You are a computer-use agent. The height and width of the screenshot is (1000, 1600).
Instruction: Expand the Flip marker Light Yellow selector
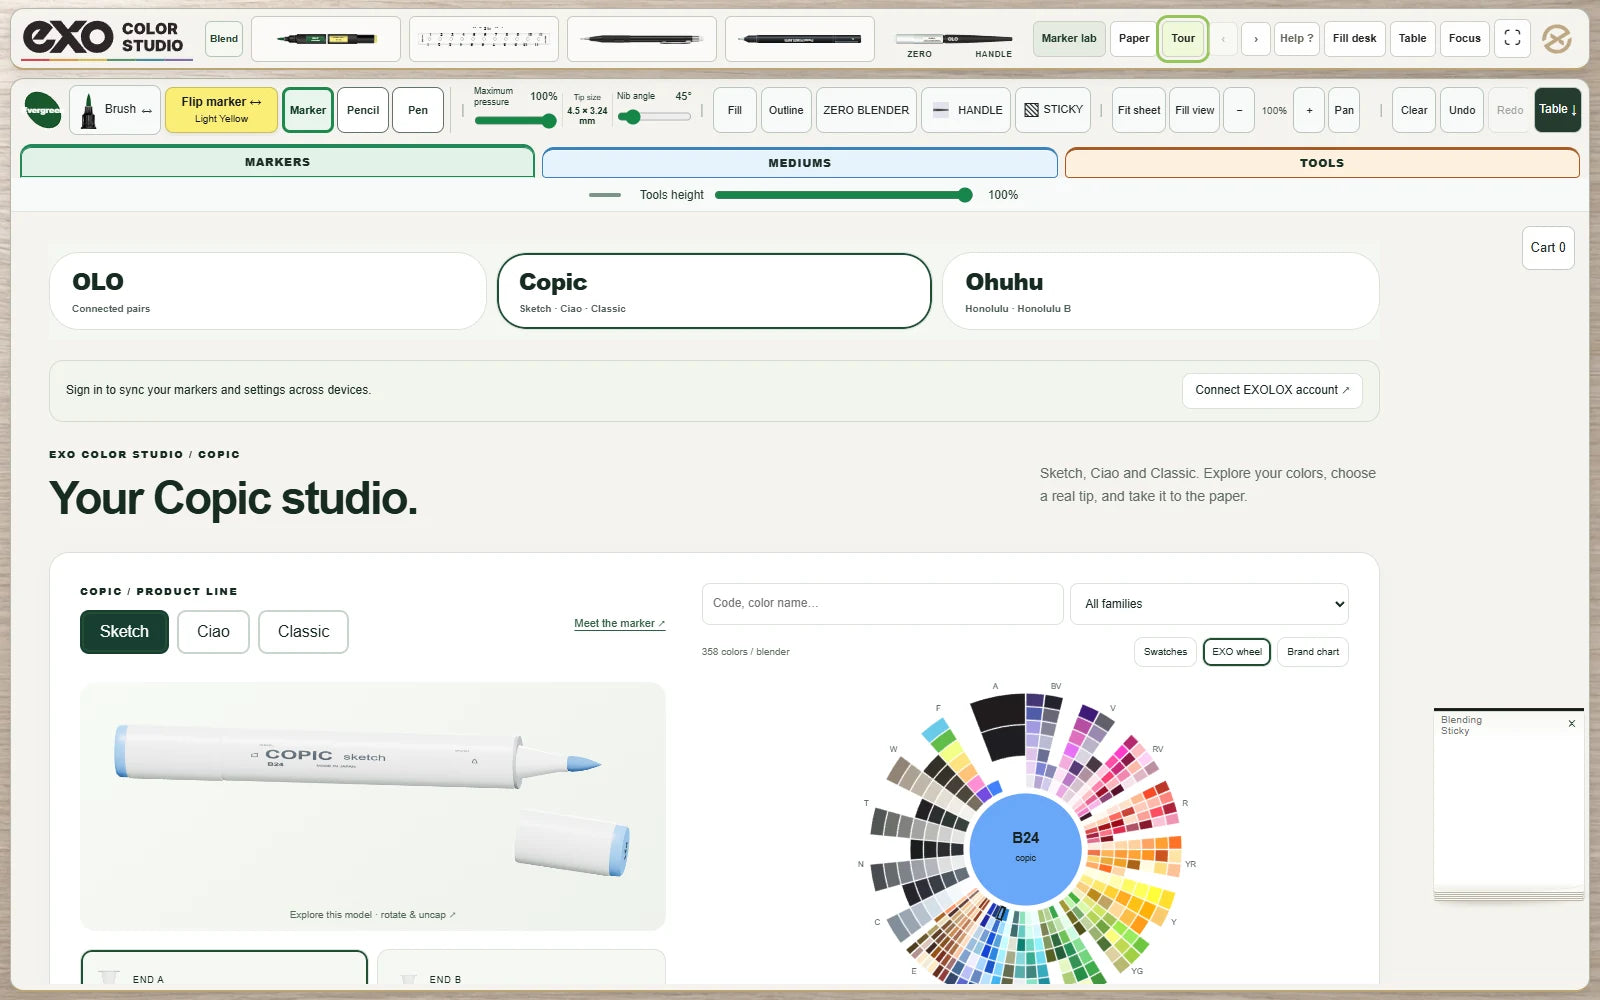221,110
